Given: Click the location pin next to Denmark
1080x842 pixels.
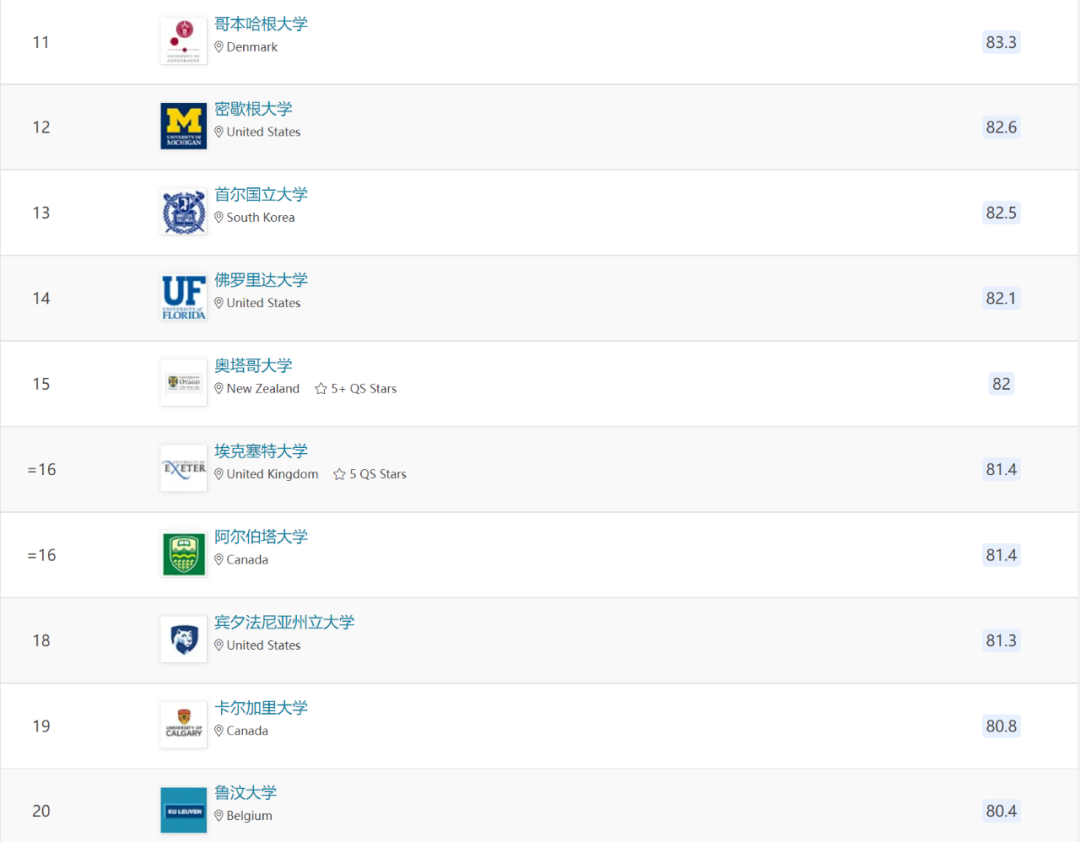Looking at the screenshot, I should coord(217,47).
